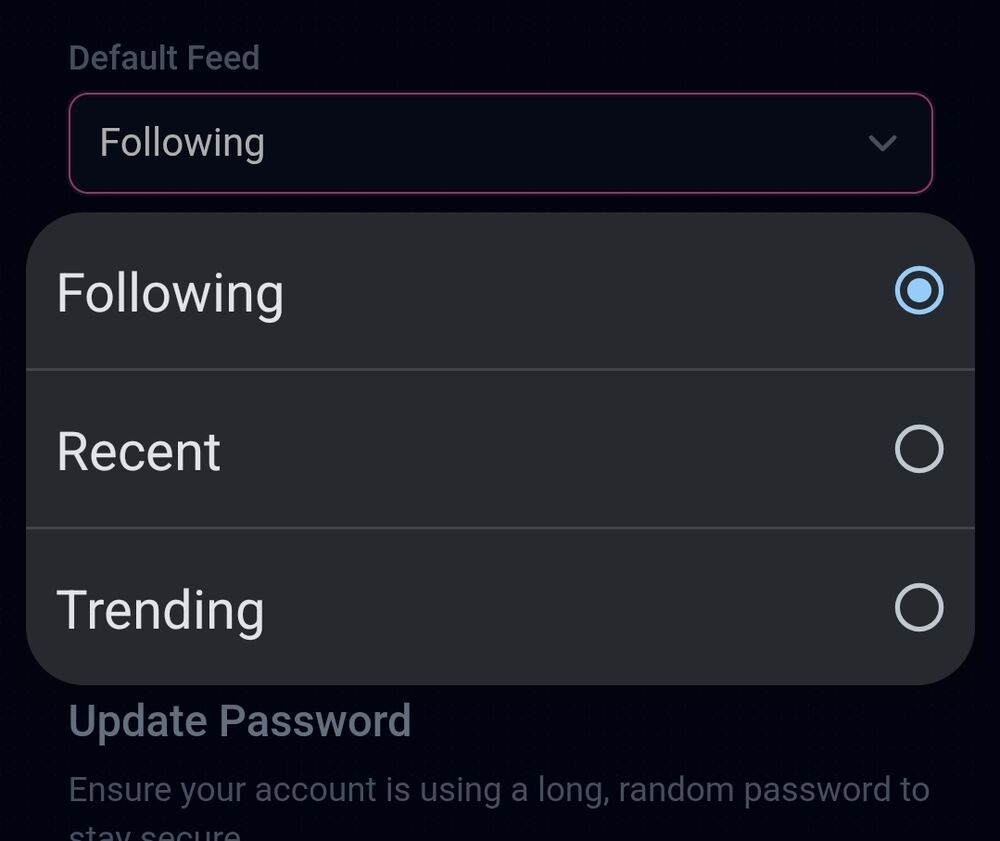Choose Trending as the default feed
Image resolution: width=1000 pixels, height=841 pixels.
tap(500, 607)
